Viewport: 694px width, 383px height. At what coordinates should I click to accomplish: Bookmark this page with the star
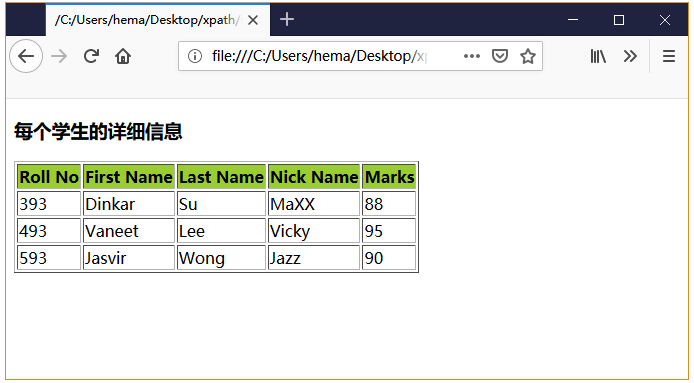[528, 56]
